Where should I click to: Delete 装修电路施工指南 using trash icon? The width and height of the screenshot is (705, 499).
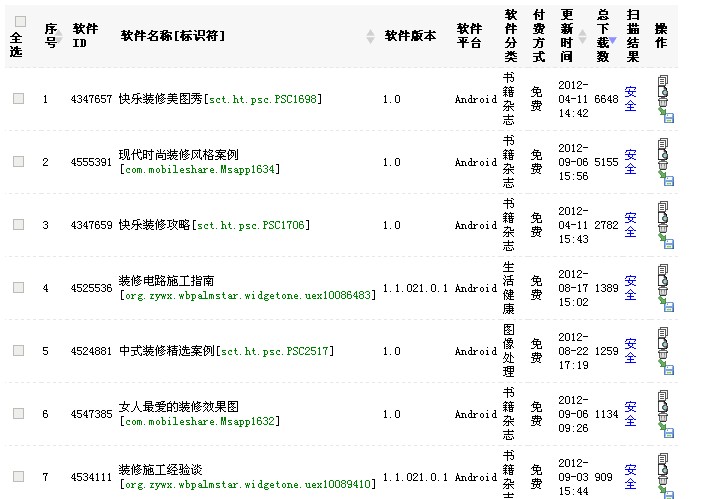(x=662, y=292)
